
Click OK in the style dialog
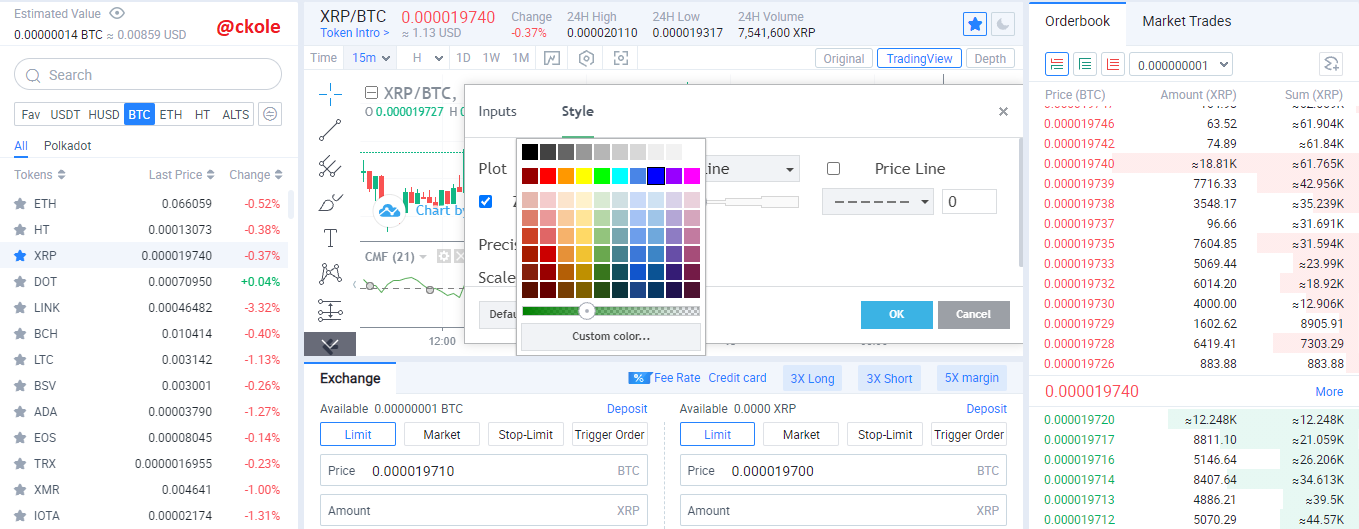(896, 314)
